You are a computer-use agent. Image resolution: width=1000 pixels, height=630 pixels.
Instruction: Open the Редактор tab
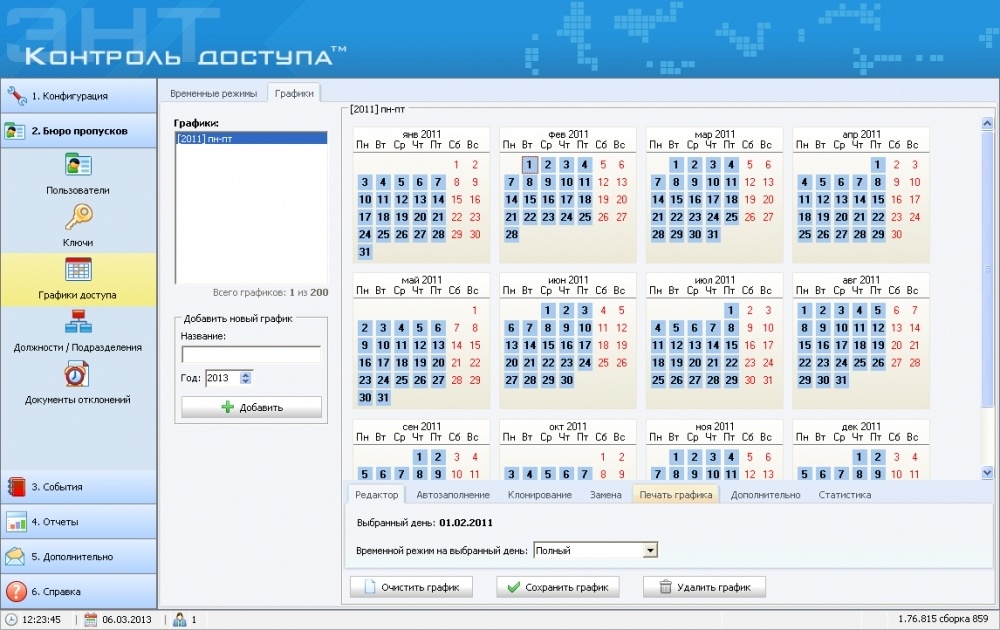[376, 495]
